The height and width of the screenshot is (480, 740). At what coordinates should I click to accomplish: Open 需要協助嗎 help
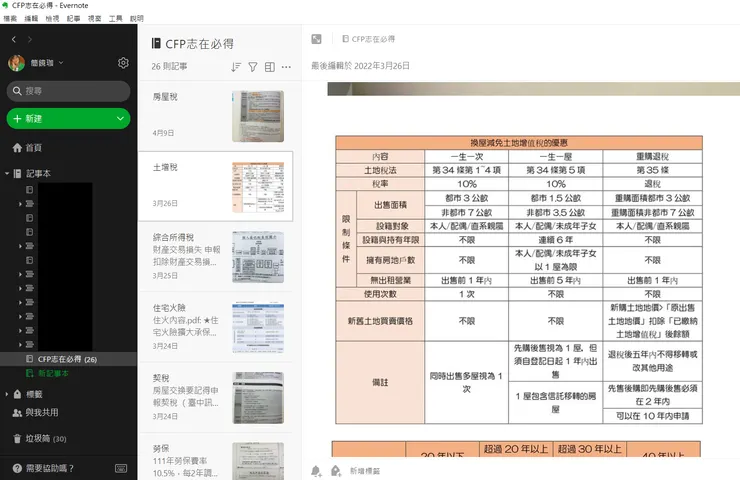click(x=43, y=468)
